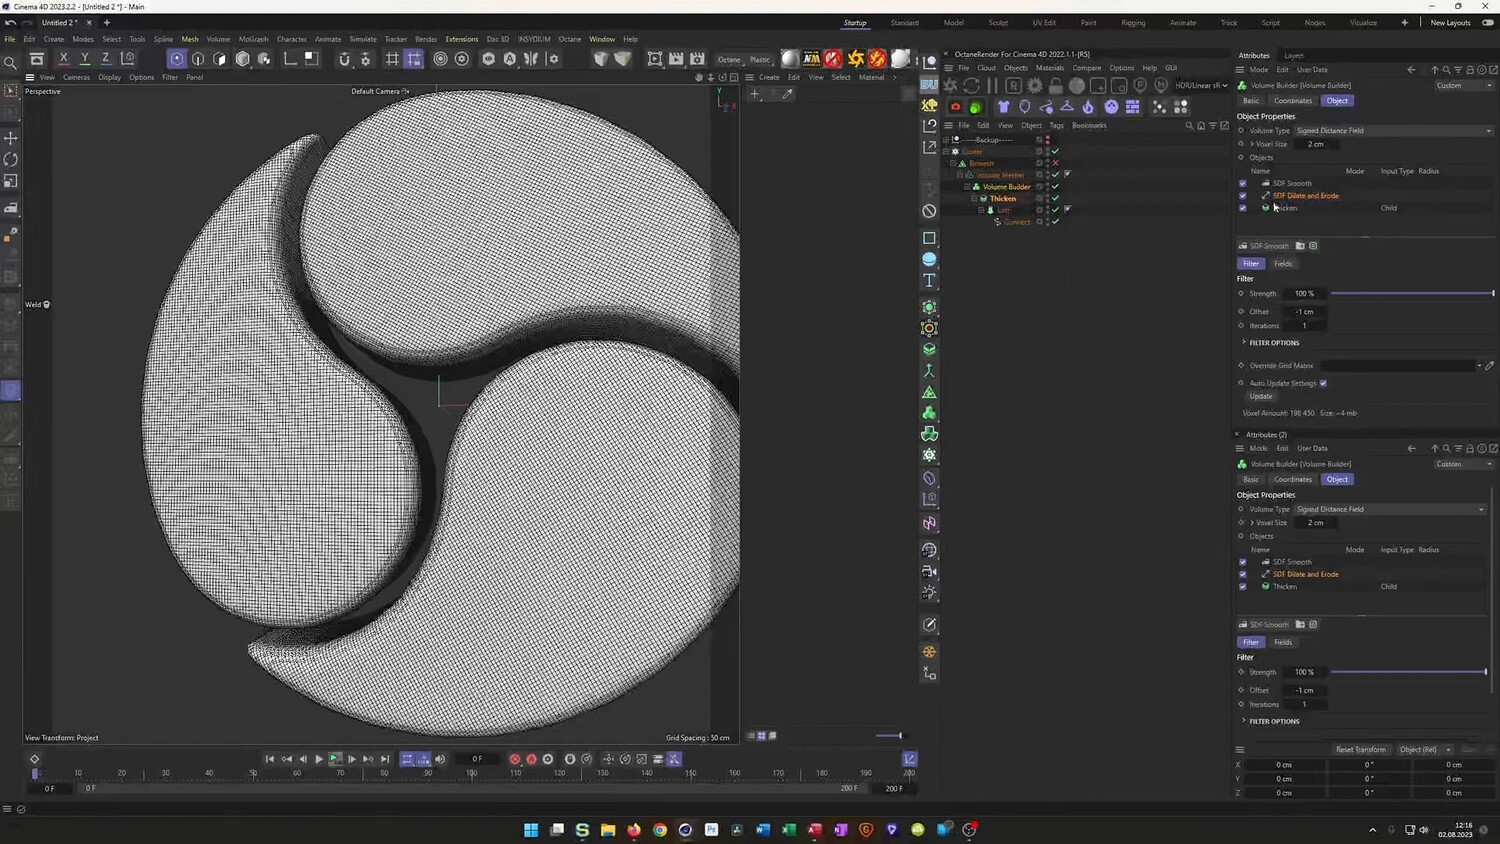
Task: Click the Text spline T icon
Action: tap(929, 281)
